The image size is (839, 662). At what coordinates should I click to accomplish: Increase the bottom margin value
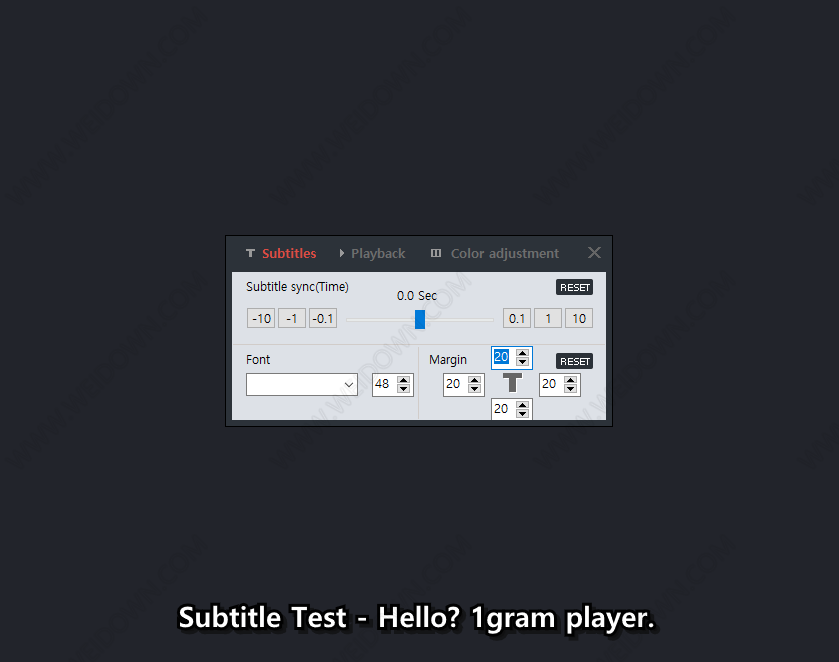point(523,405)
